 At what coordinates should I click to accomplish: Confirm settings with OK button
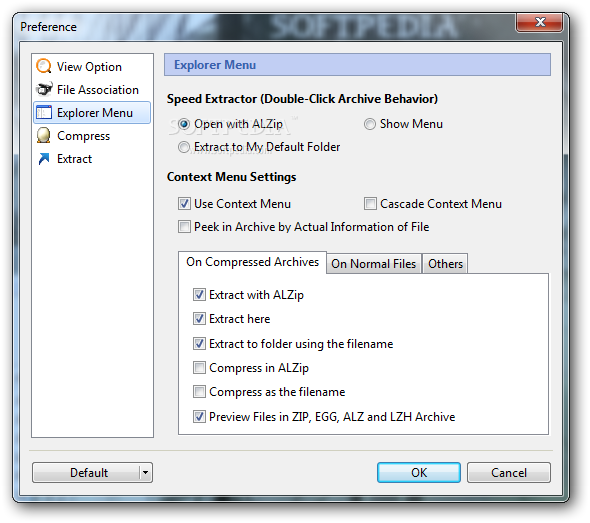419,473
